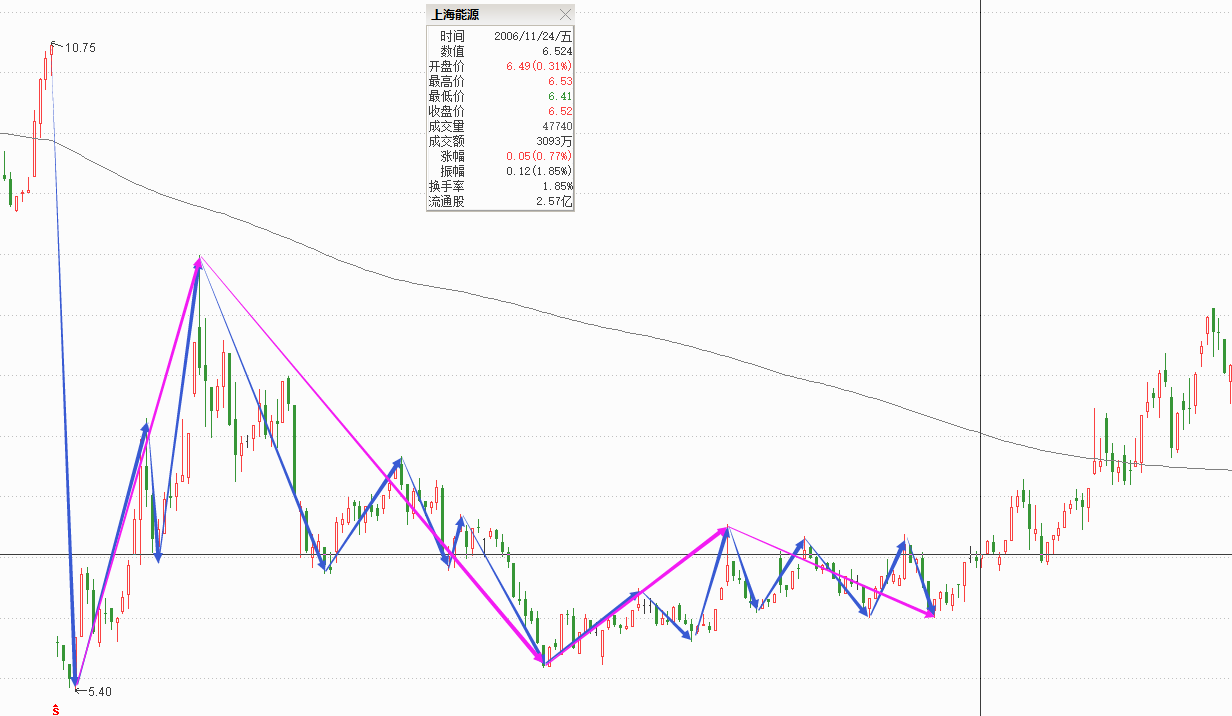
Task: Click the crosshair intersection point on chart
Action: [x=980, y=554]
